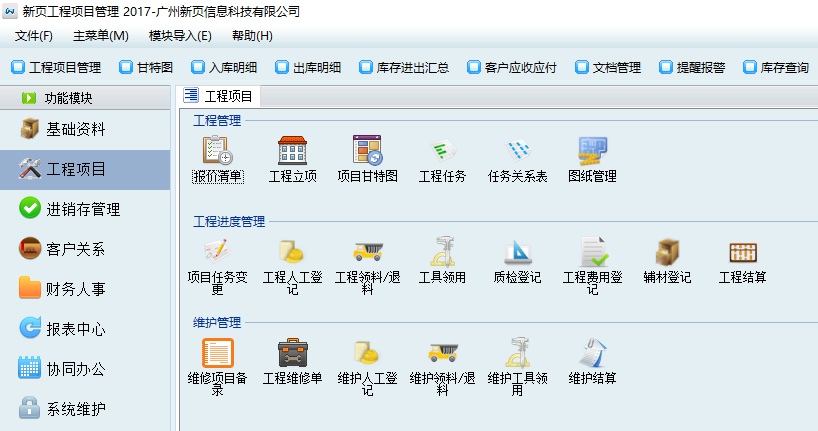818x431 pixels.
Task: Open the 项目任务变更 icon
Action: [x=218, y=252]
